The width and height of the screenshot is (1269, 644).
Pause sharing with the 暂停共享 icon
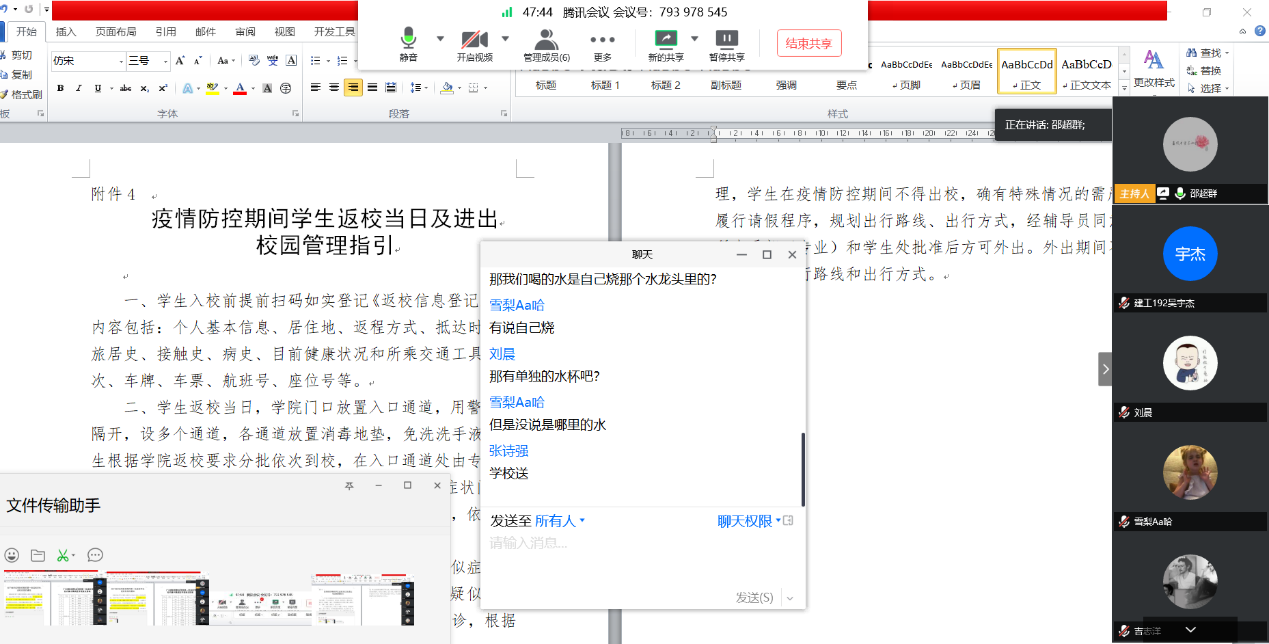727,40
